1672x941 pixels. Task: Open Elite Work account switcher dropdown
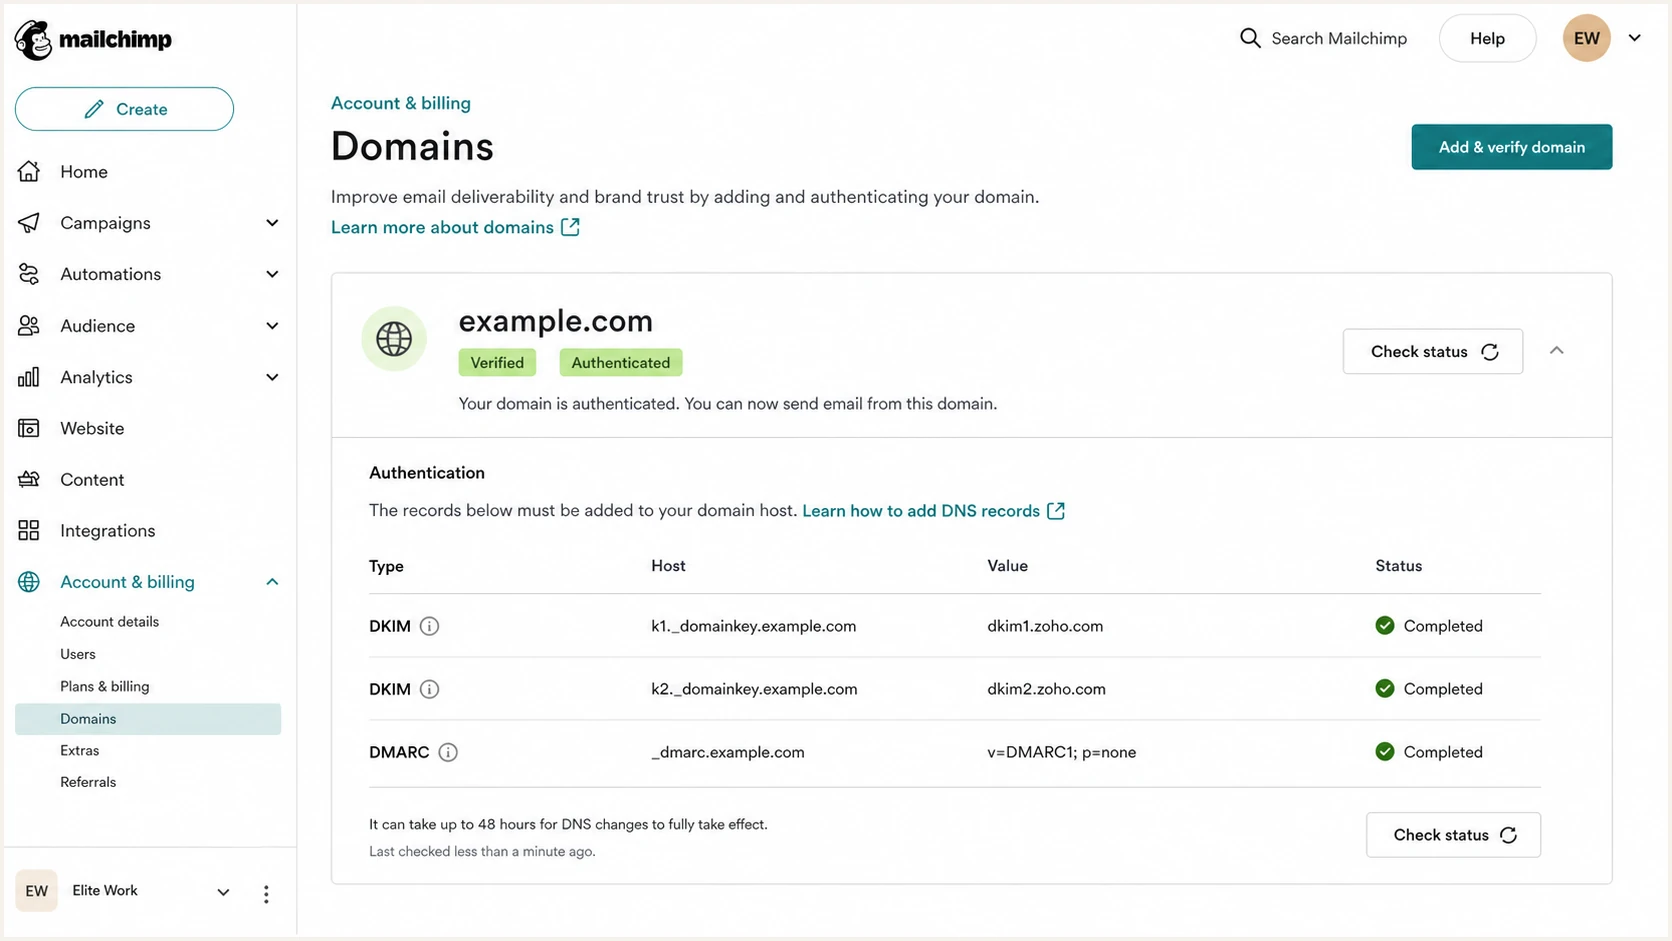point(224,892)
